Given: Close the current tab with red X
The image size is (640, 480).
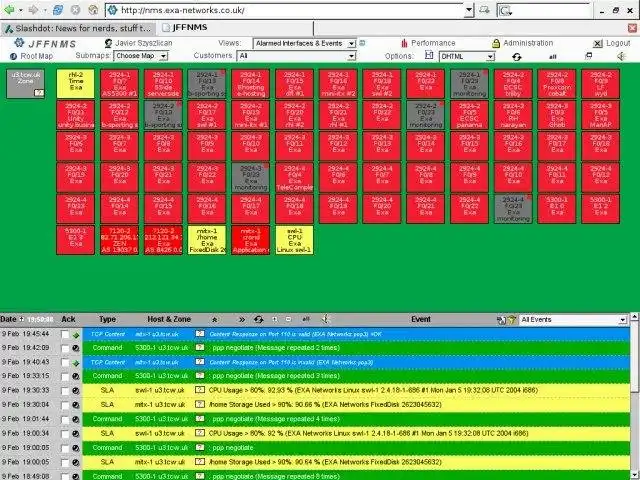Looking at the screenshot, I should (x=632, y=28).
